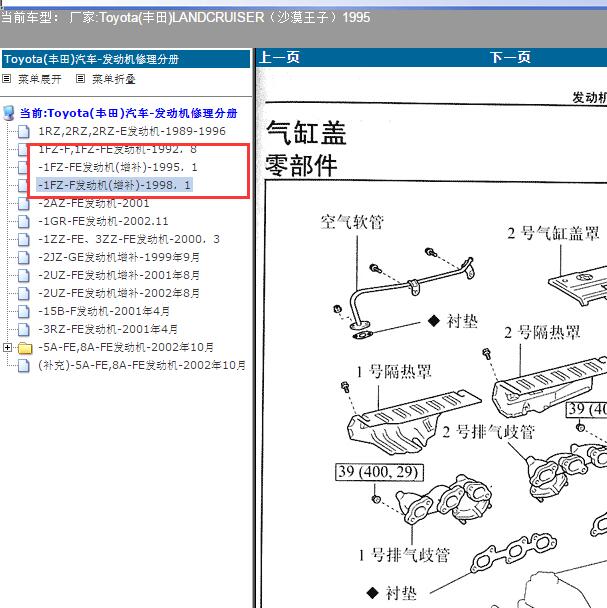
Task: Click the 1 号隔热罩 diagram label
Action: pos(394,372)
